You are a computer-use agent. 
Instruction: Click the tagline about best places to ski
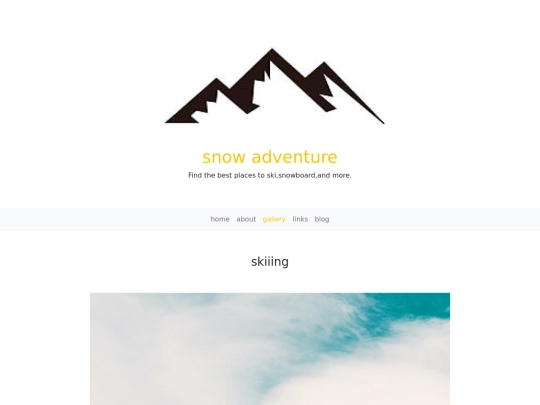[270, 175]
